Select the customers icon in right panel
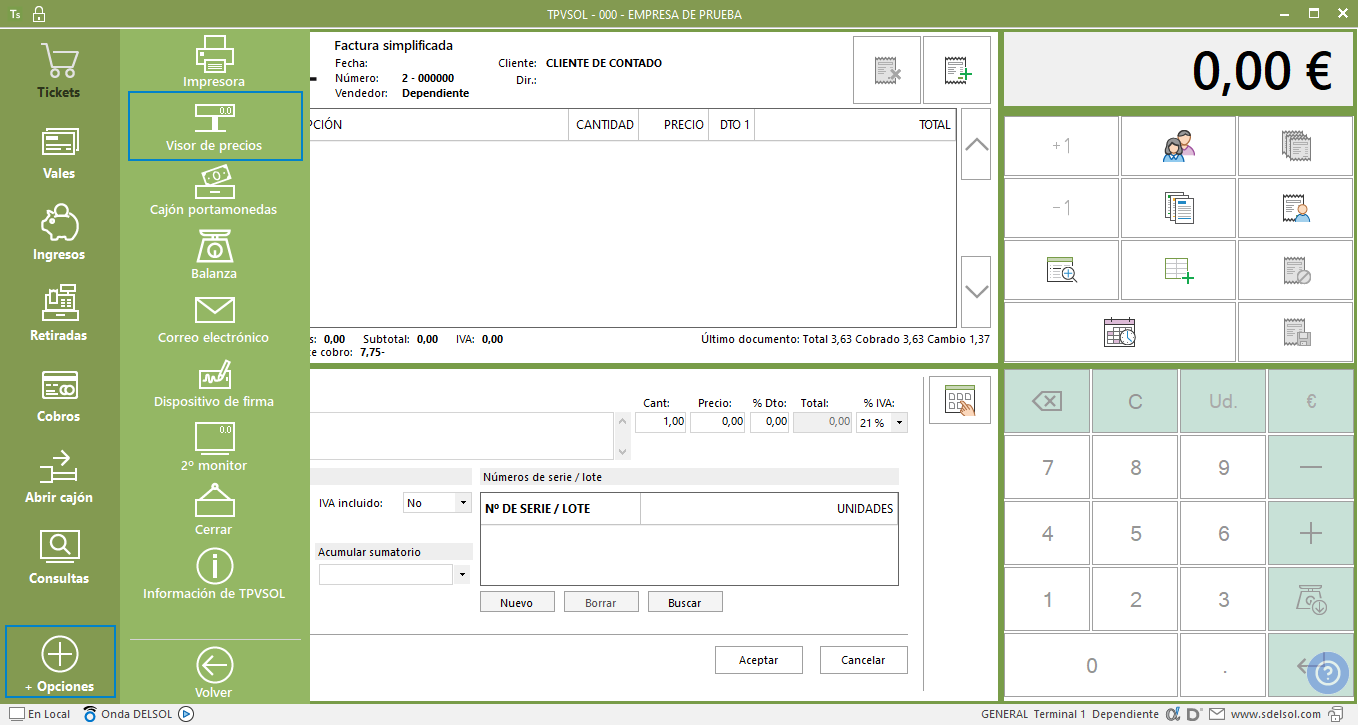Screen dimensions: 1358x725 point(1179,146)
